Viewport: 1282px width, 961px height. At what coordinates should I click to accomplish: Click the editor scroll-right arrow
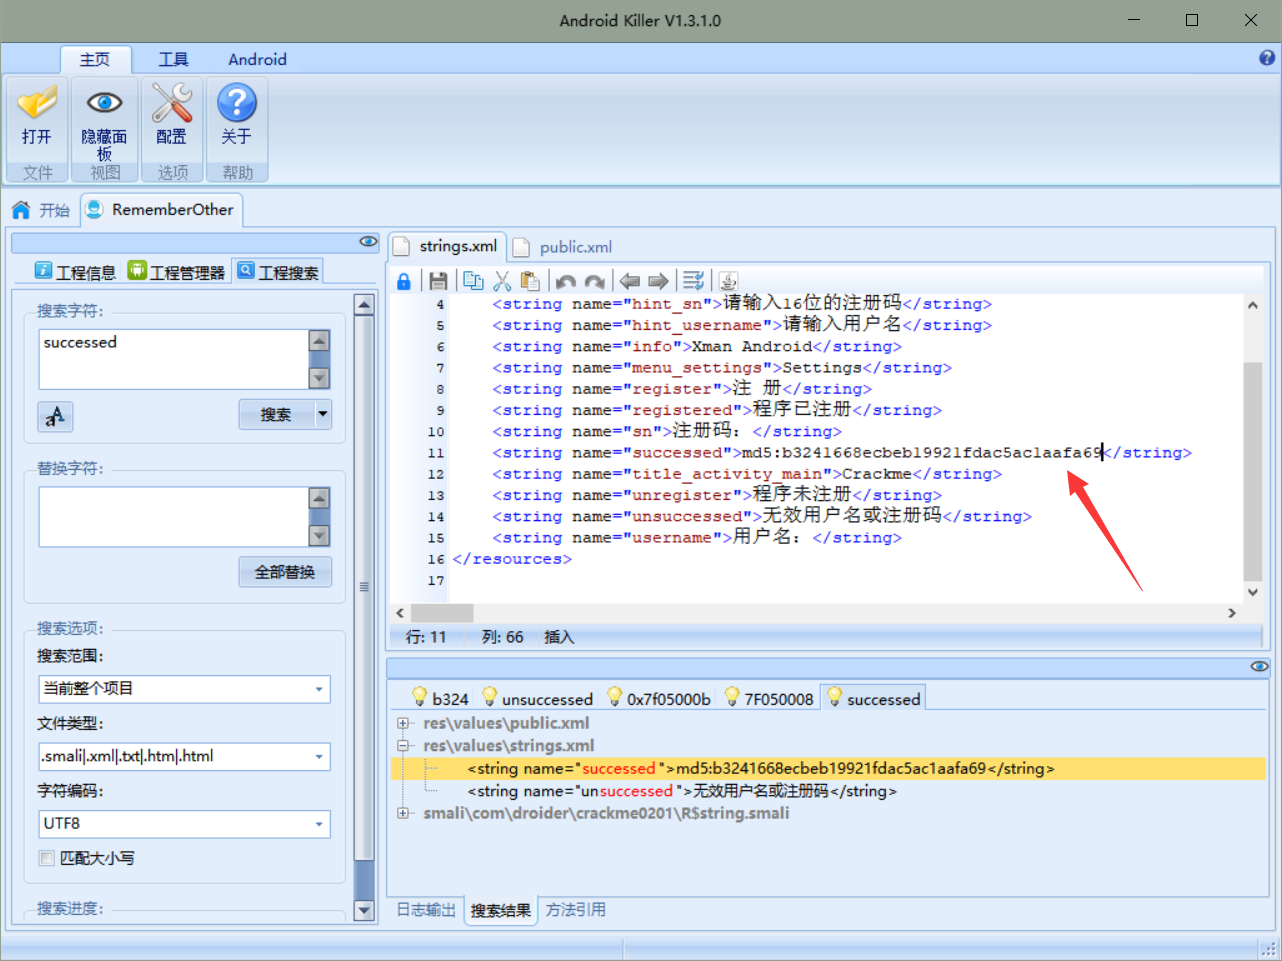pos(1232,612)
